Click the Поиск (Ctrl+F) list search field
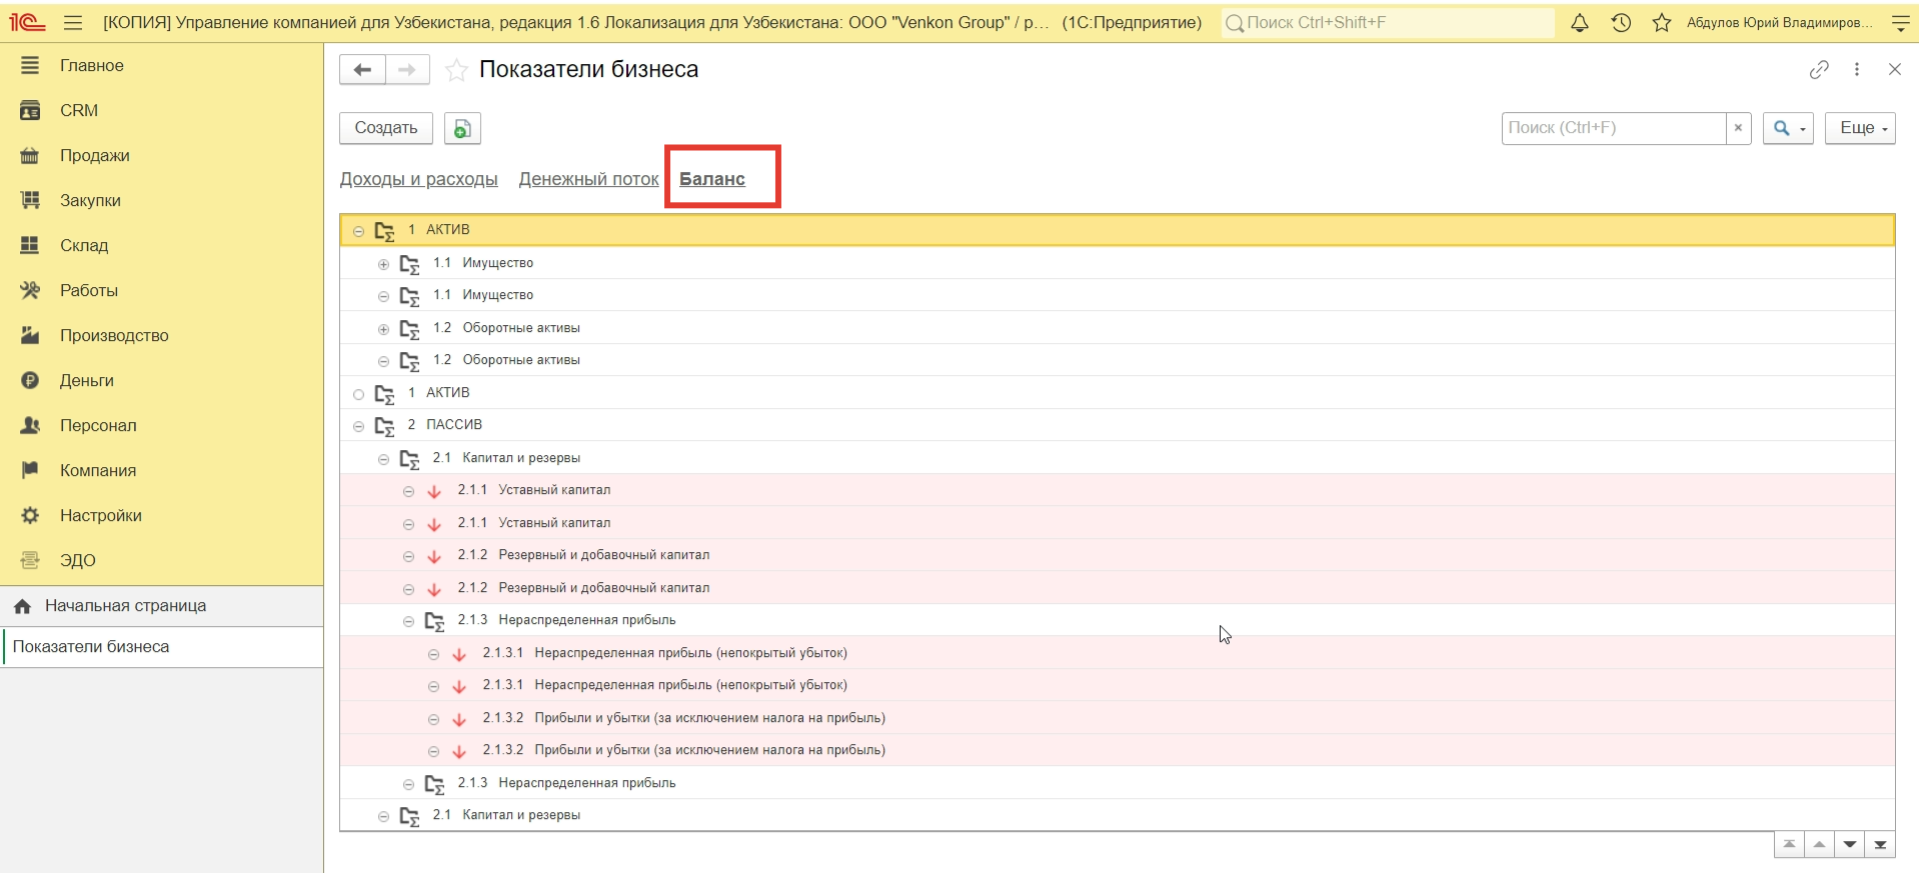 click(x=1612, y=128)
